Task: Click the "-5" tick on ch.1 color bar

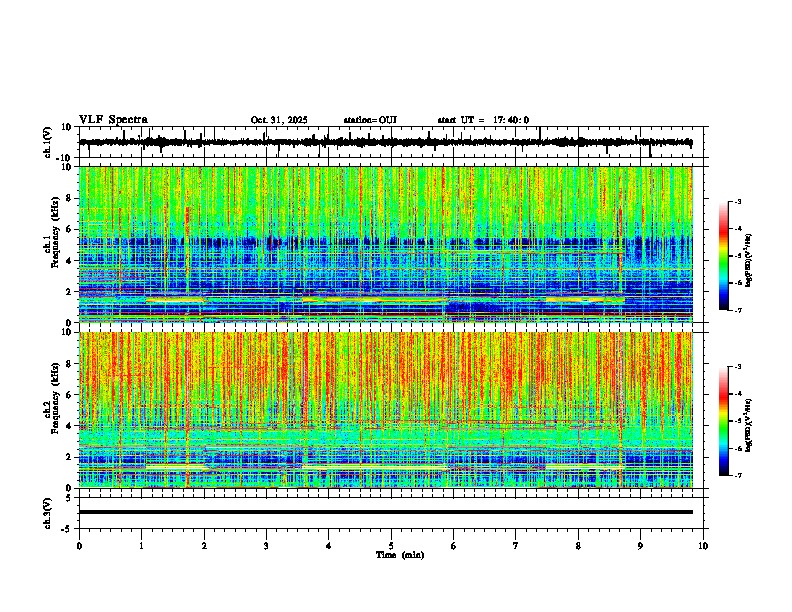Action: pyautogui.click(x=737, y=256)
